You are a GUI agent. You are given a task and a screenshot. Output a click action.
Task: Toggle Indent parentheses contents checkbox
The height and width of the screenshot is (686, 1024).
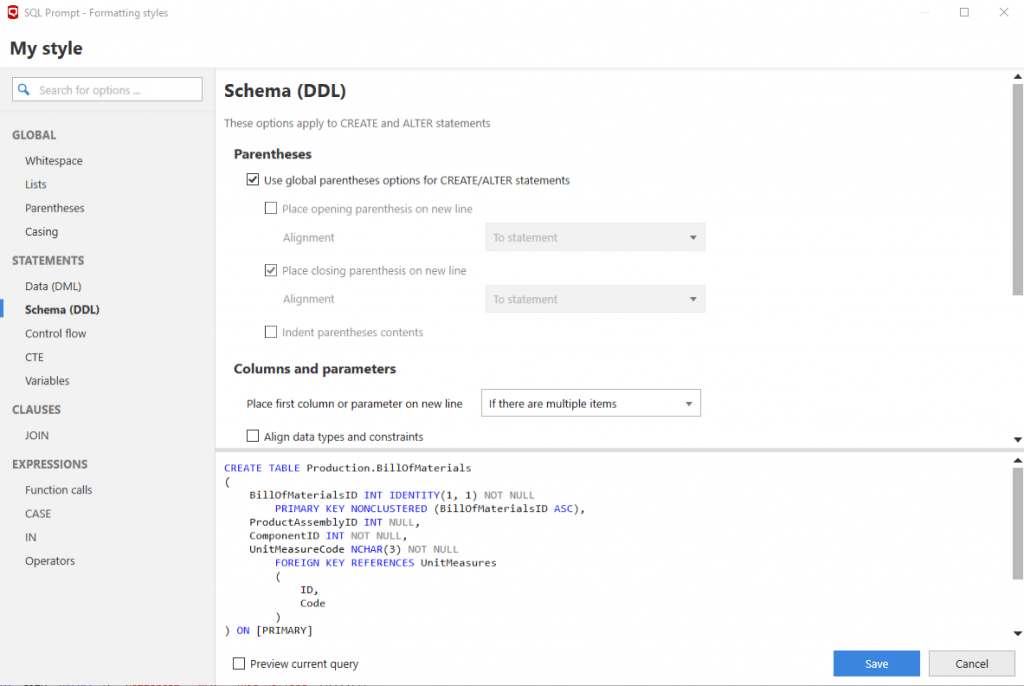(x=271, y=332)
